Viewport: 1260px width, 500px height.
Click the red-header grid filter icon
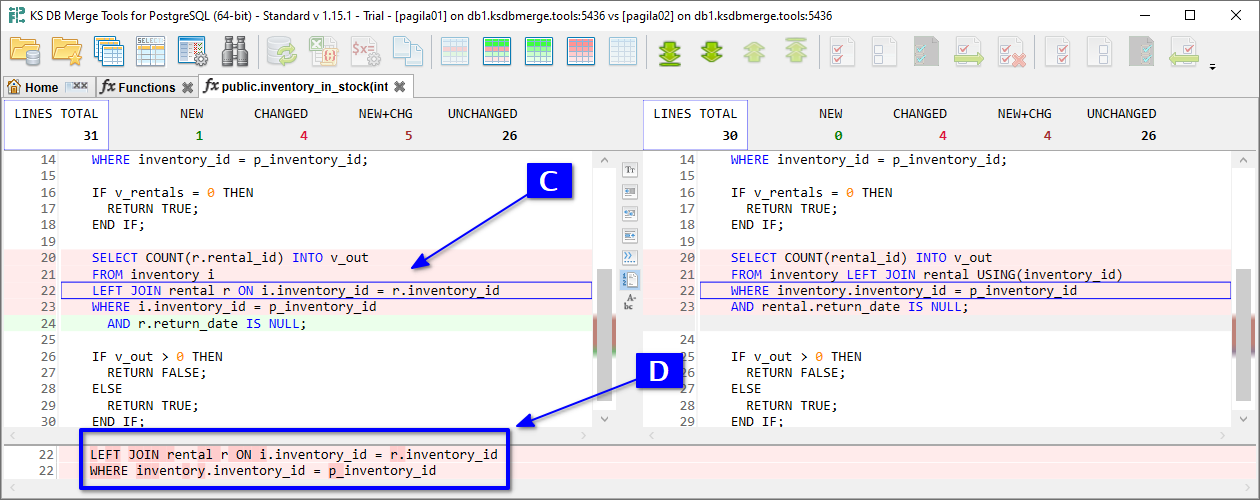tap(581, 51)
